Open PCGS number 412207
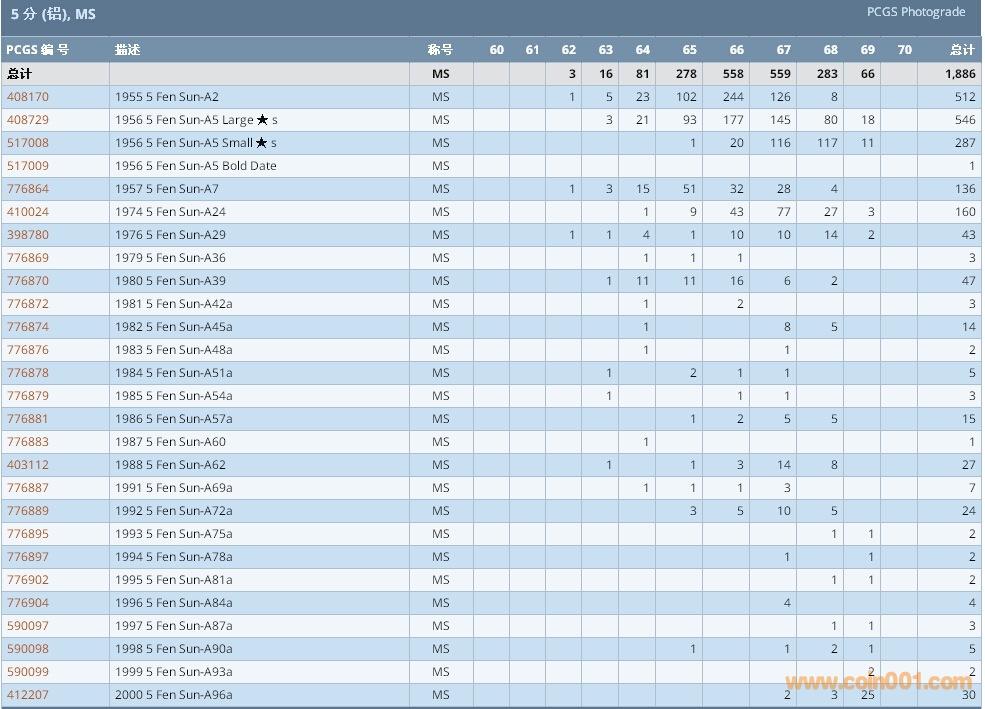 click(x=28, y=695)
